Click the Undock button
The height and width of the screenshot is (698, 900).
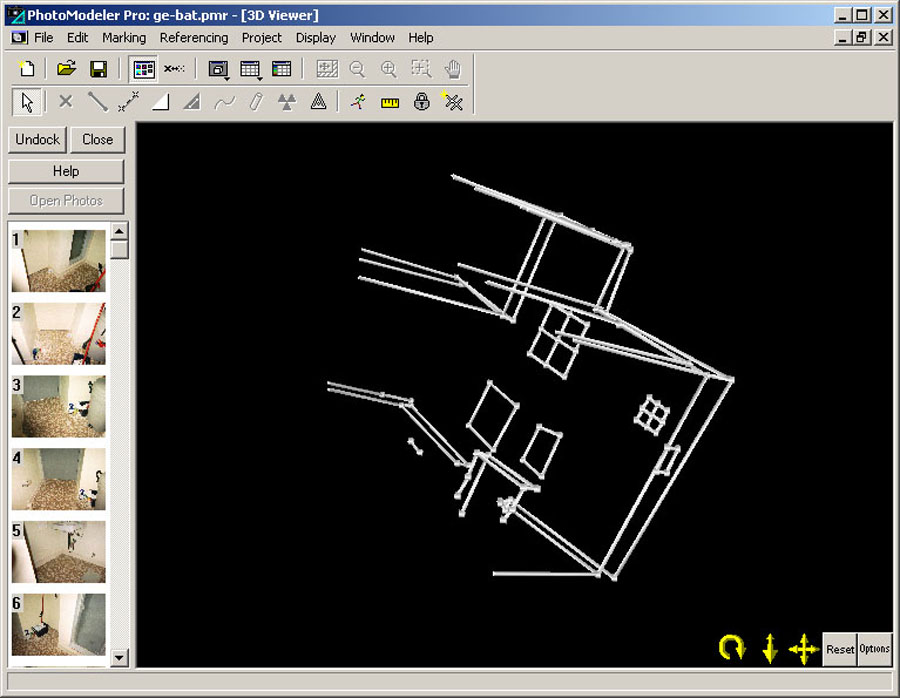[x=38, y=139]
